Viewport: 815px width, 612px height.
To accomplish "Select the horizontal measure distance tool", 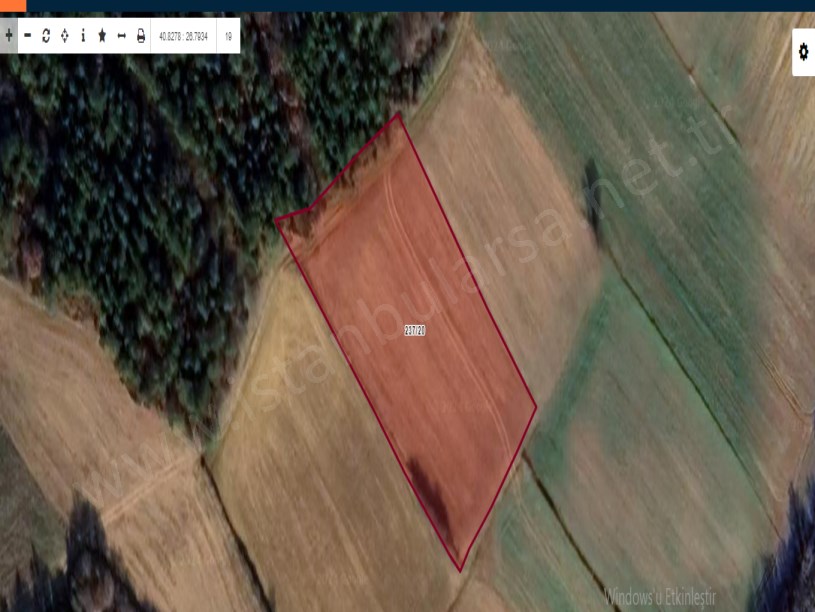I will (x=121, y=36).
